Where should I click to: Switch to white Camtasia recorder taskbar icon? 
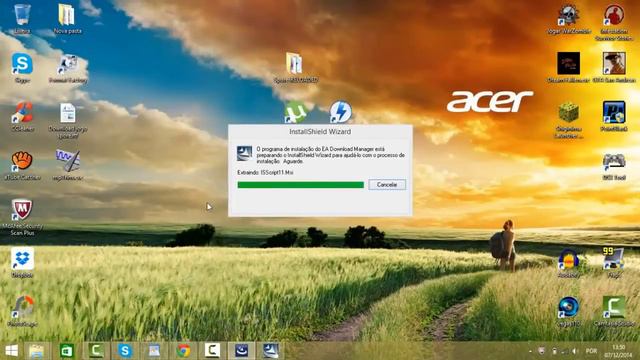[212, 351]
